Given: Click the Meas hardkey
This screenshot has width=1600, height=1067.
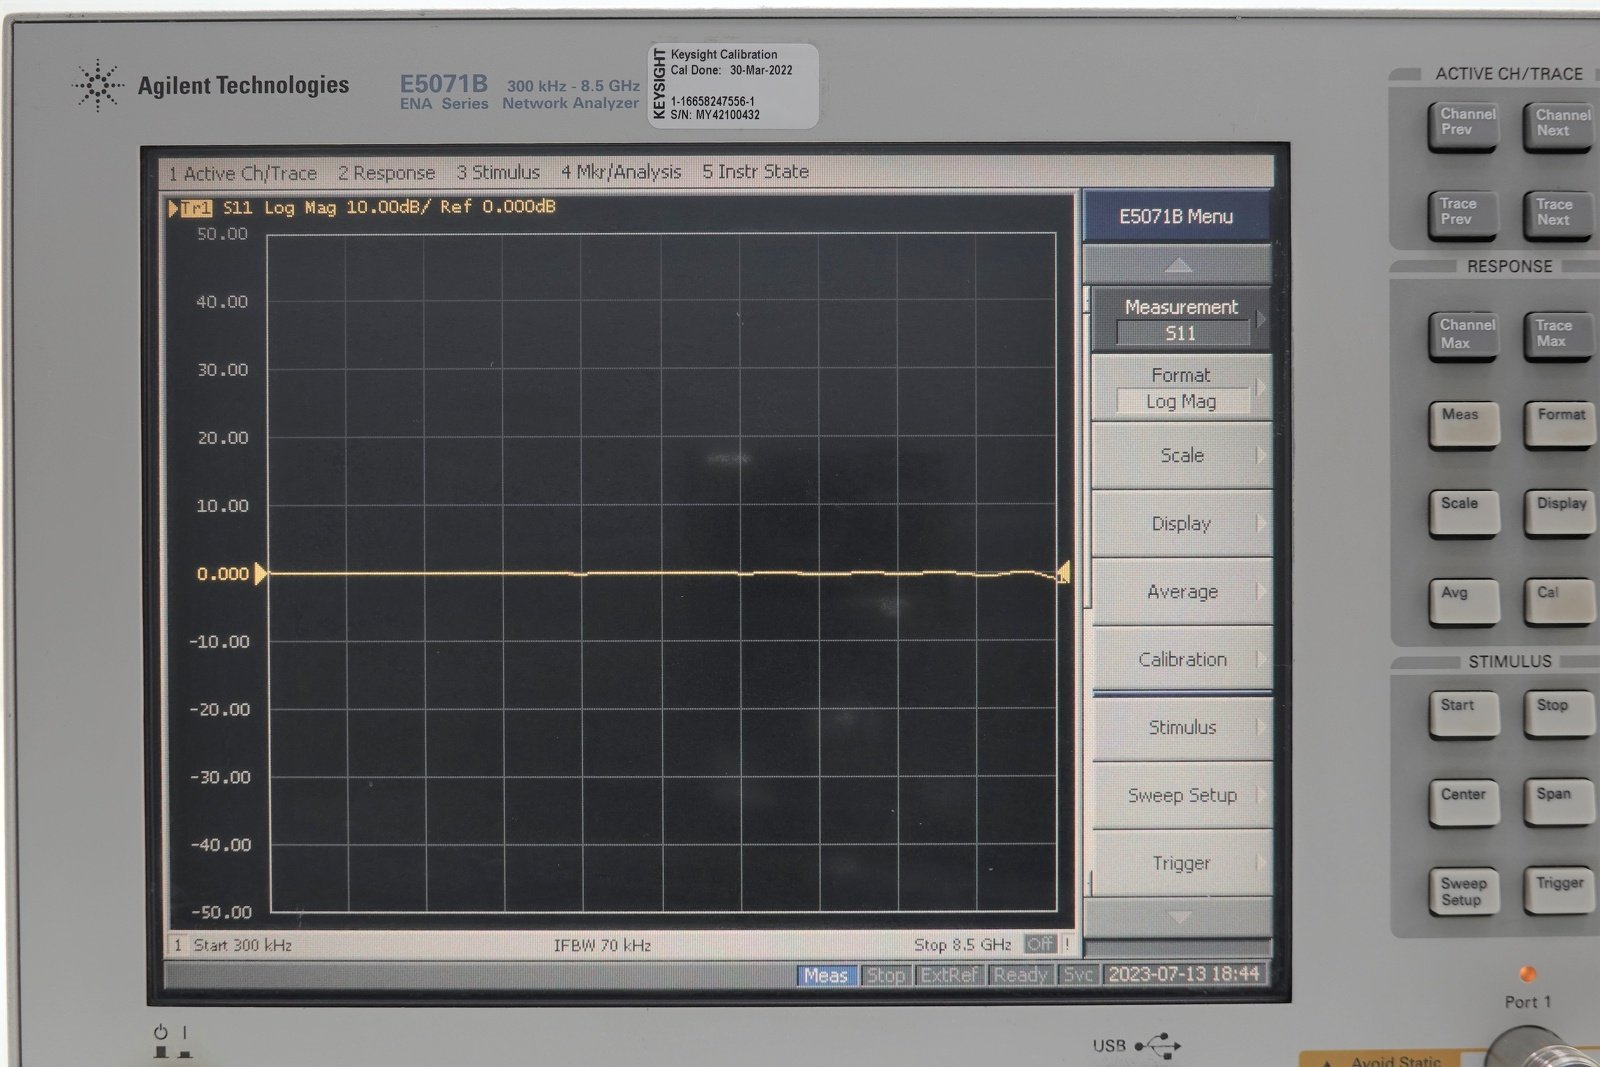Looking at the screenshot, I should pyautogui.click(x=1464, y=426).
